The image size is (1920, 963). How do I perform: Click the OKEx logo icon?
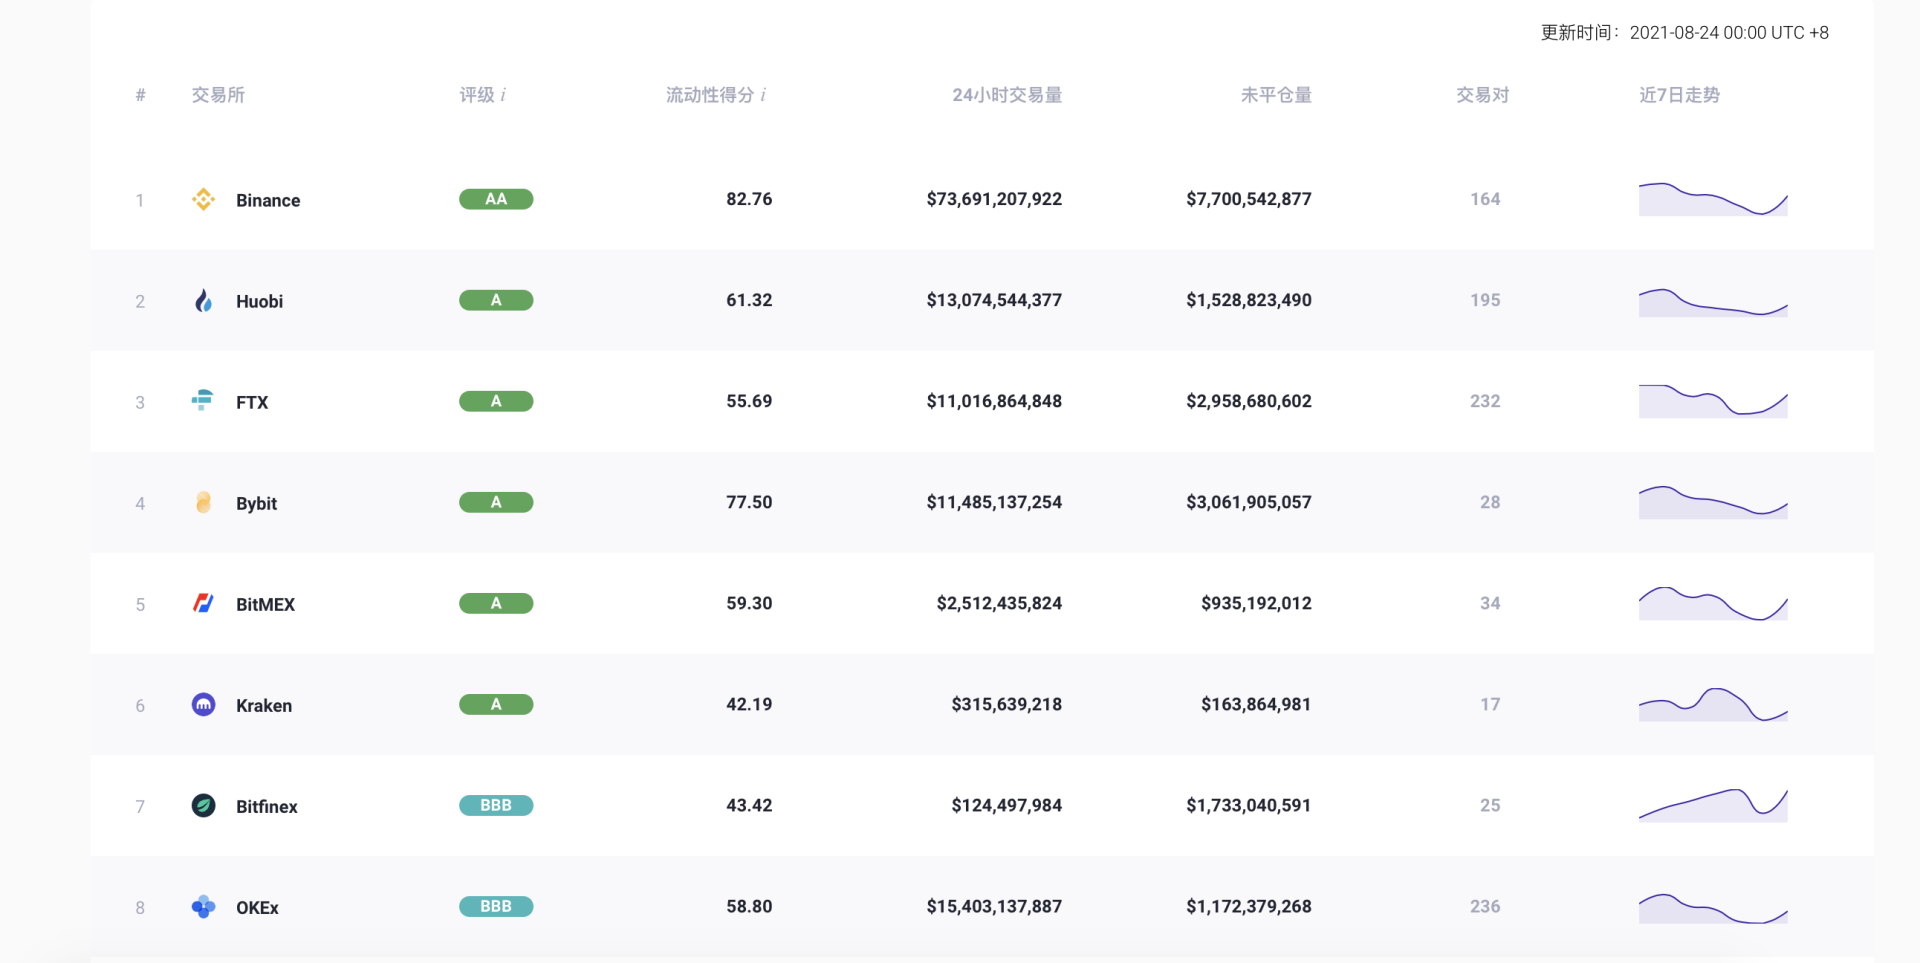coord(203,906)
